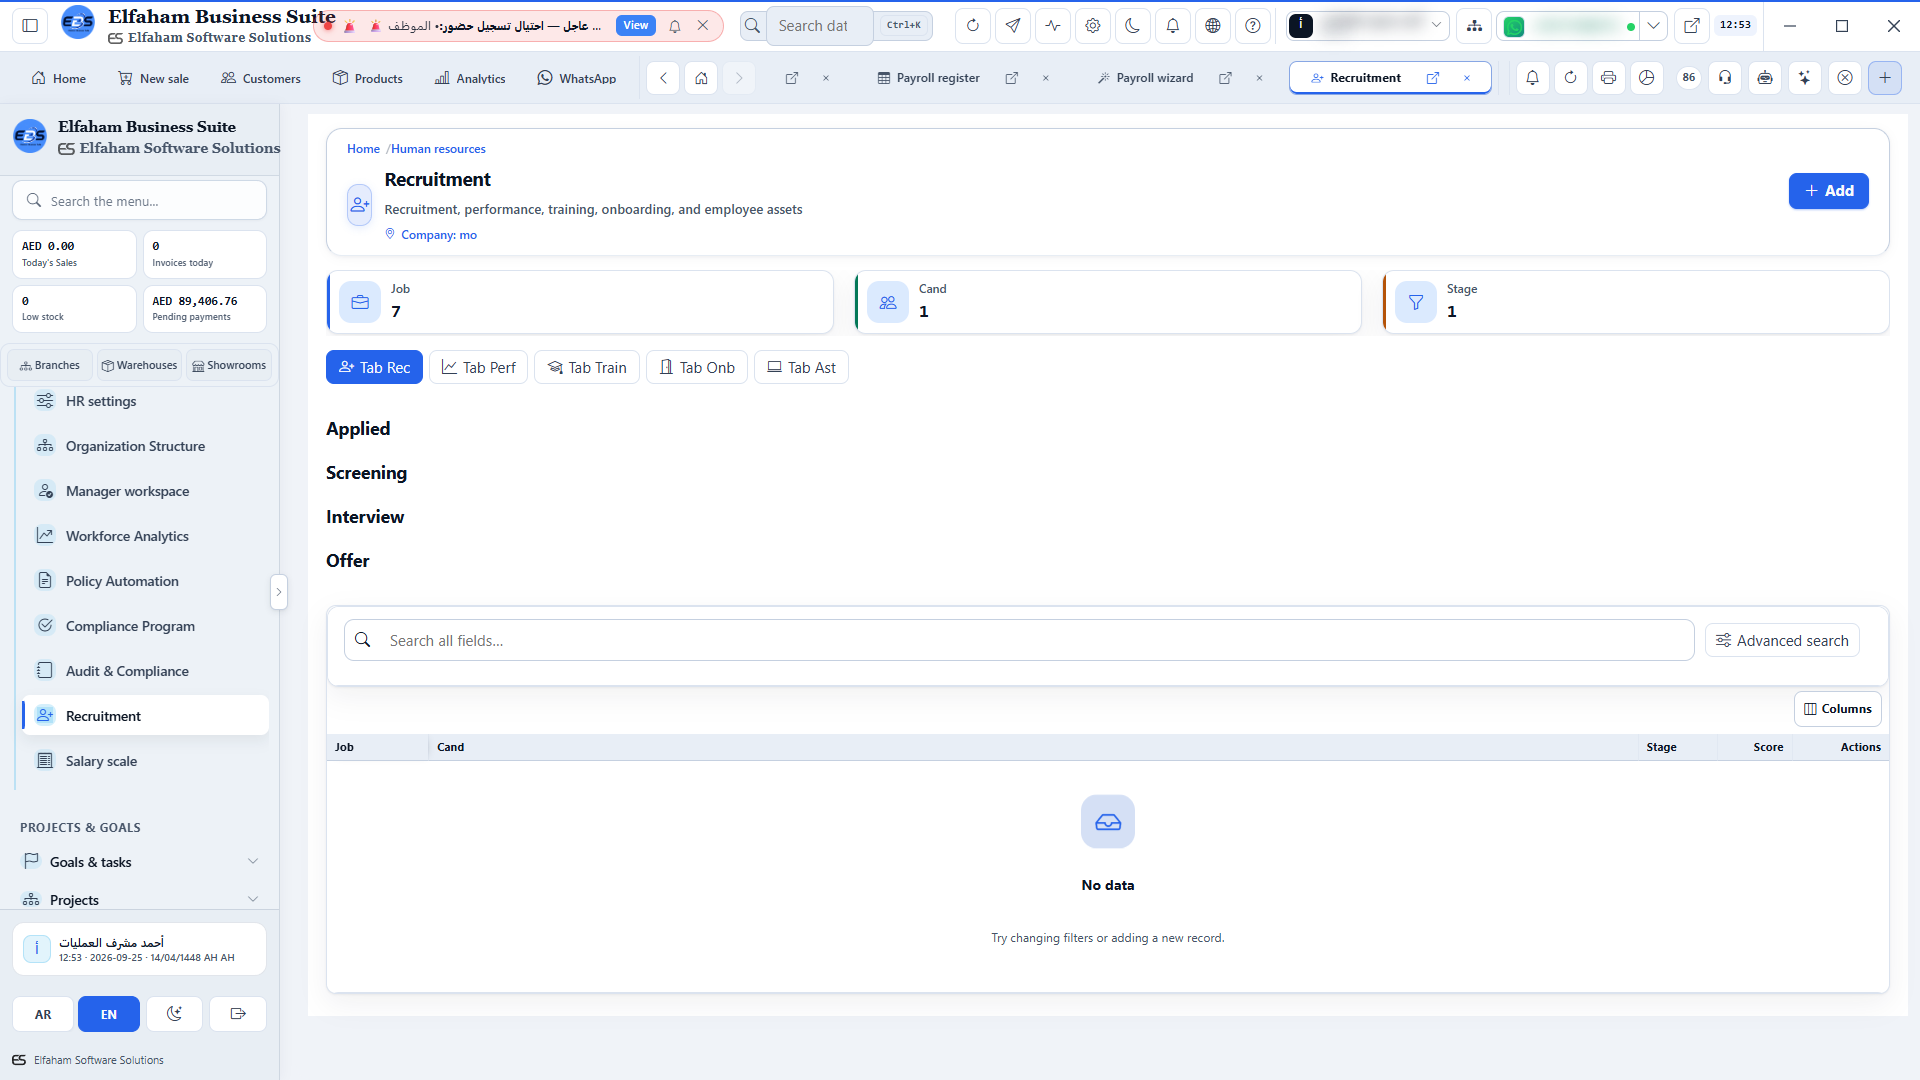The width and height of the screenshot is (1920, 1080).
Task: Switch to Tab Perf tab
Action: [479, 368]
